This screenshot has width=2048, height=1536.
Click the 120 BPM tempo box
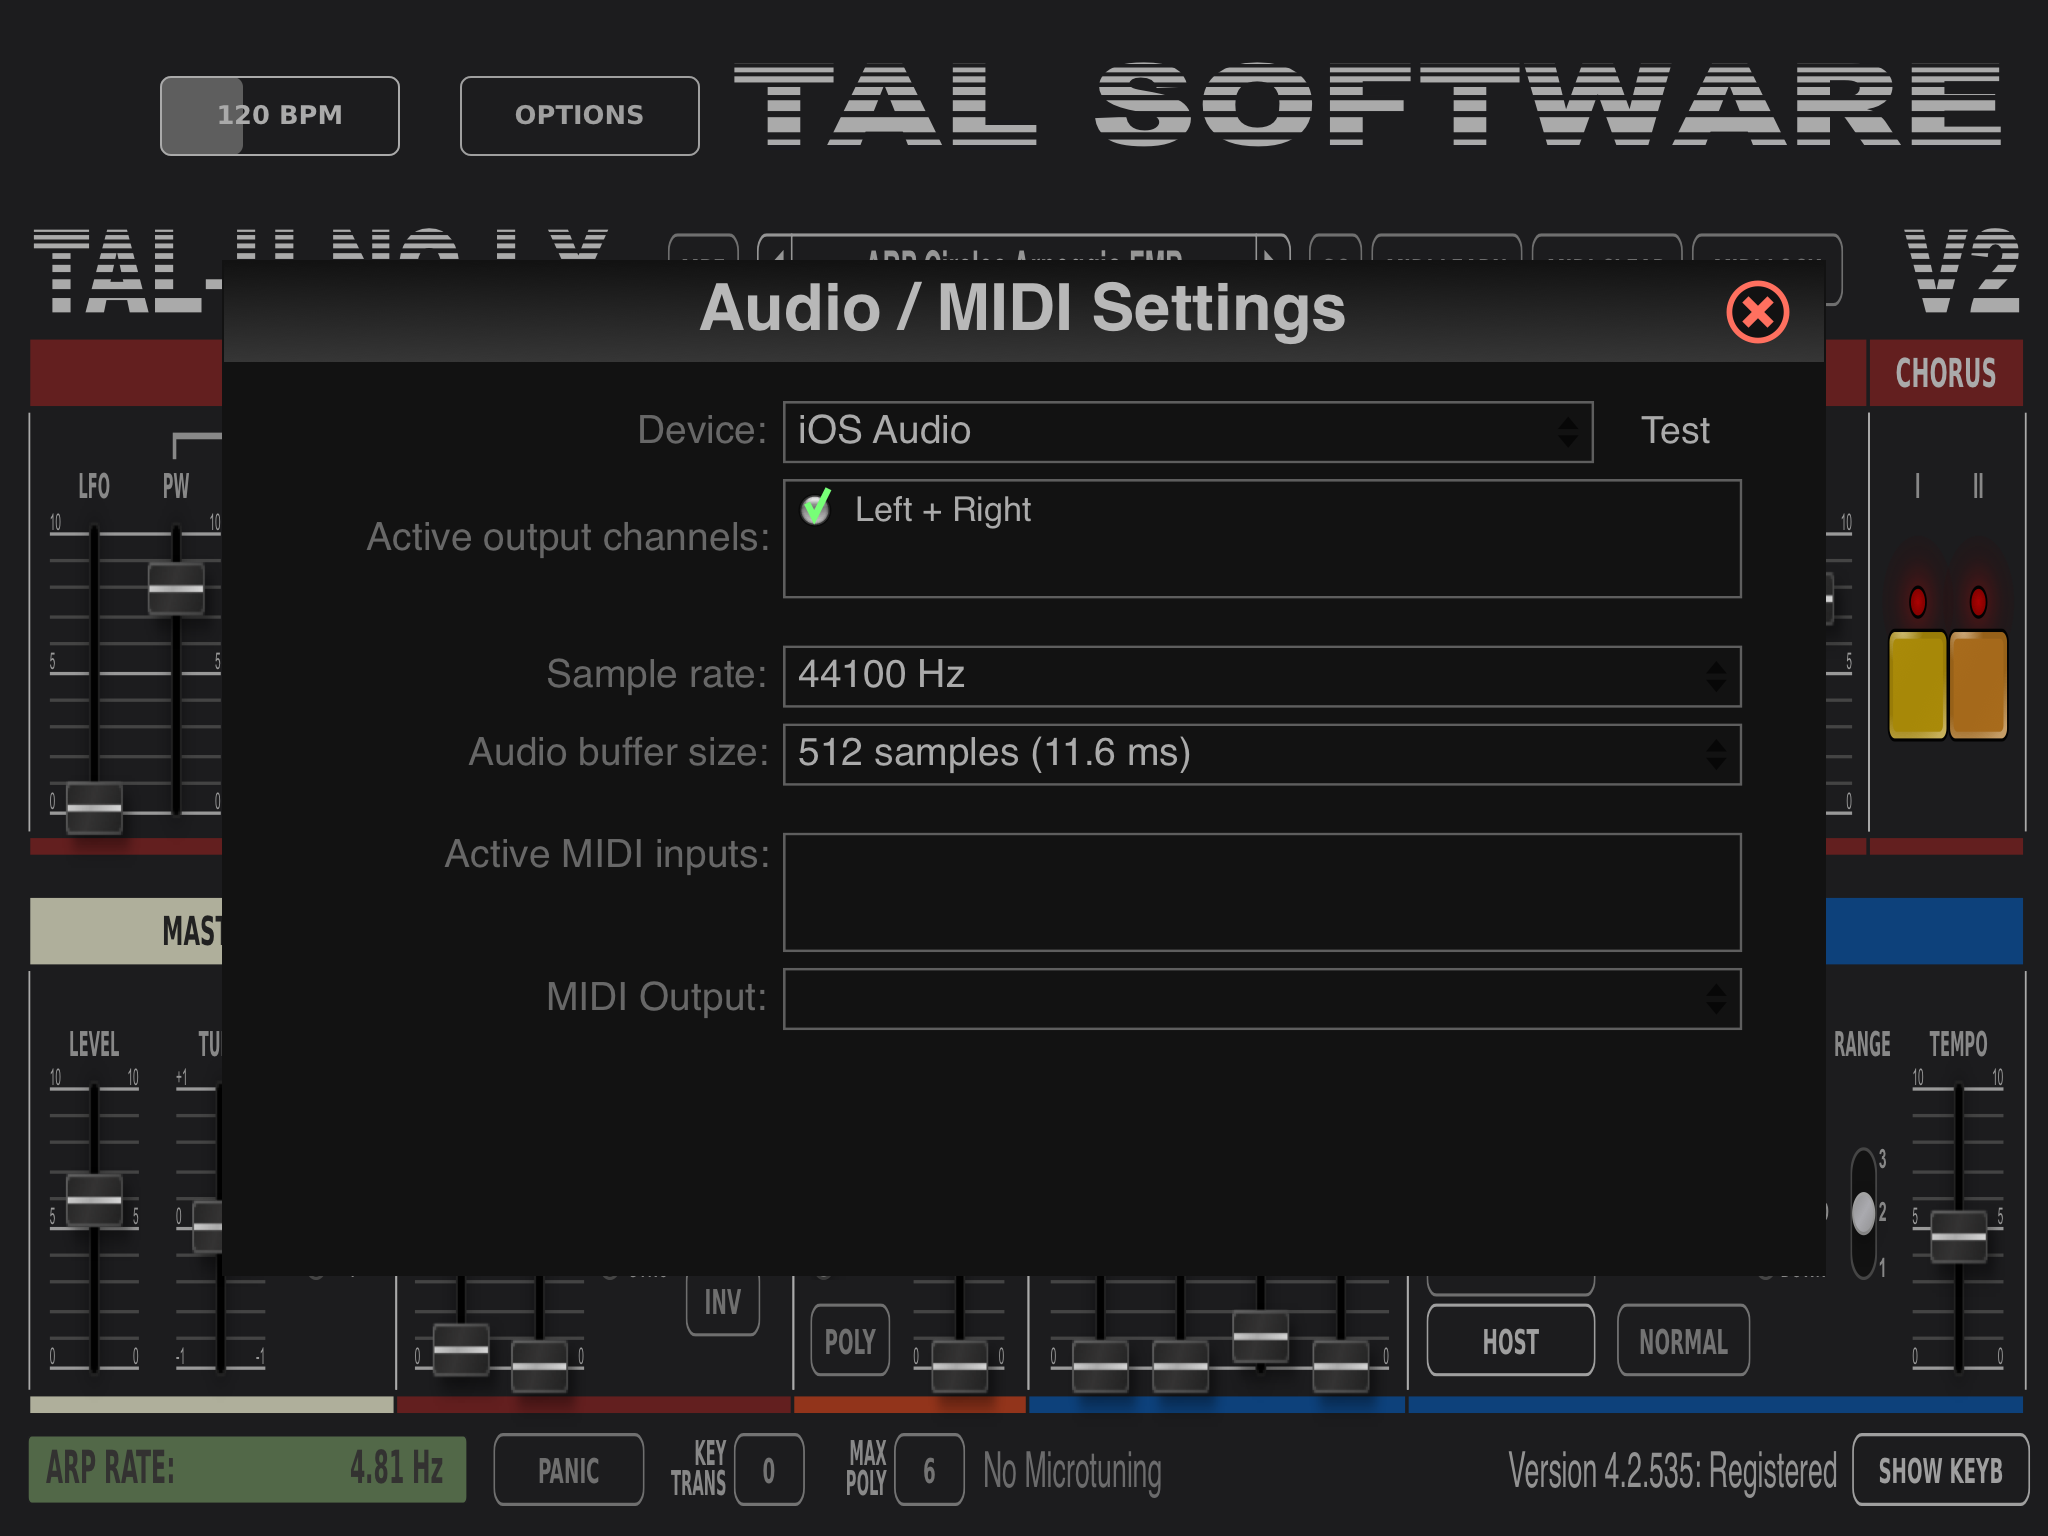pyautogui.click(x=280, y=116)
